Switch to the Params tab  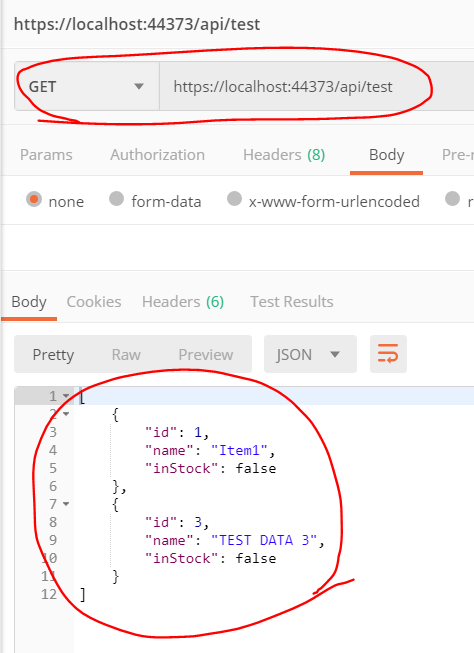tap(46, 155)
